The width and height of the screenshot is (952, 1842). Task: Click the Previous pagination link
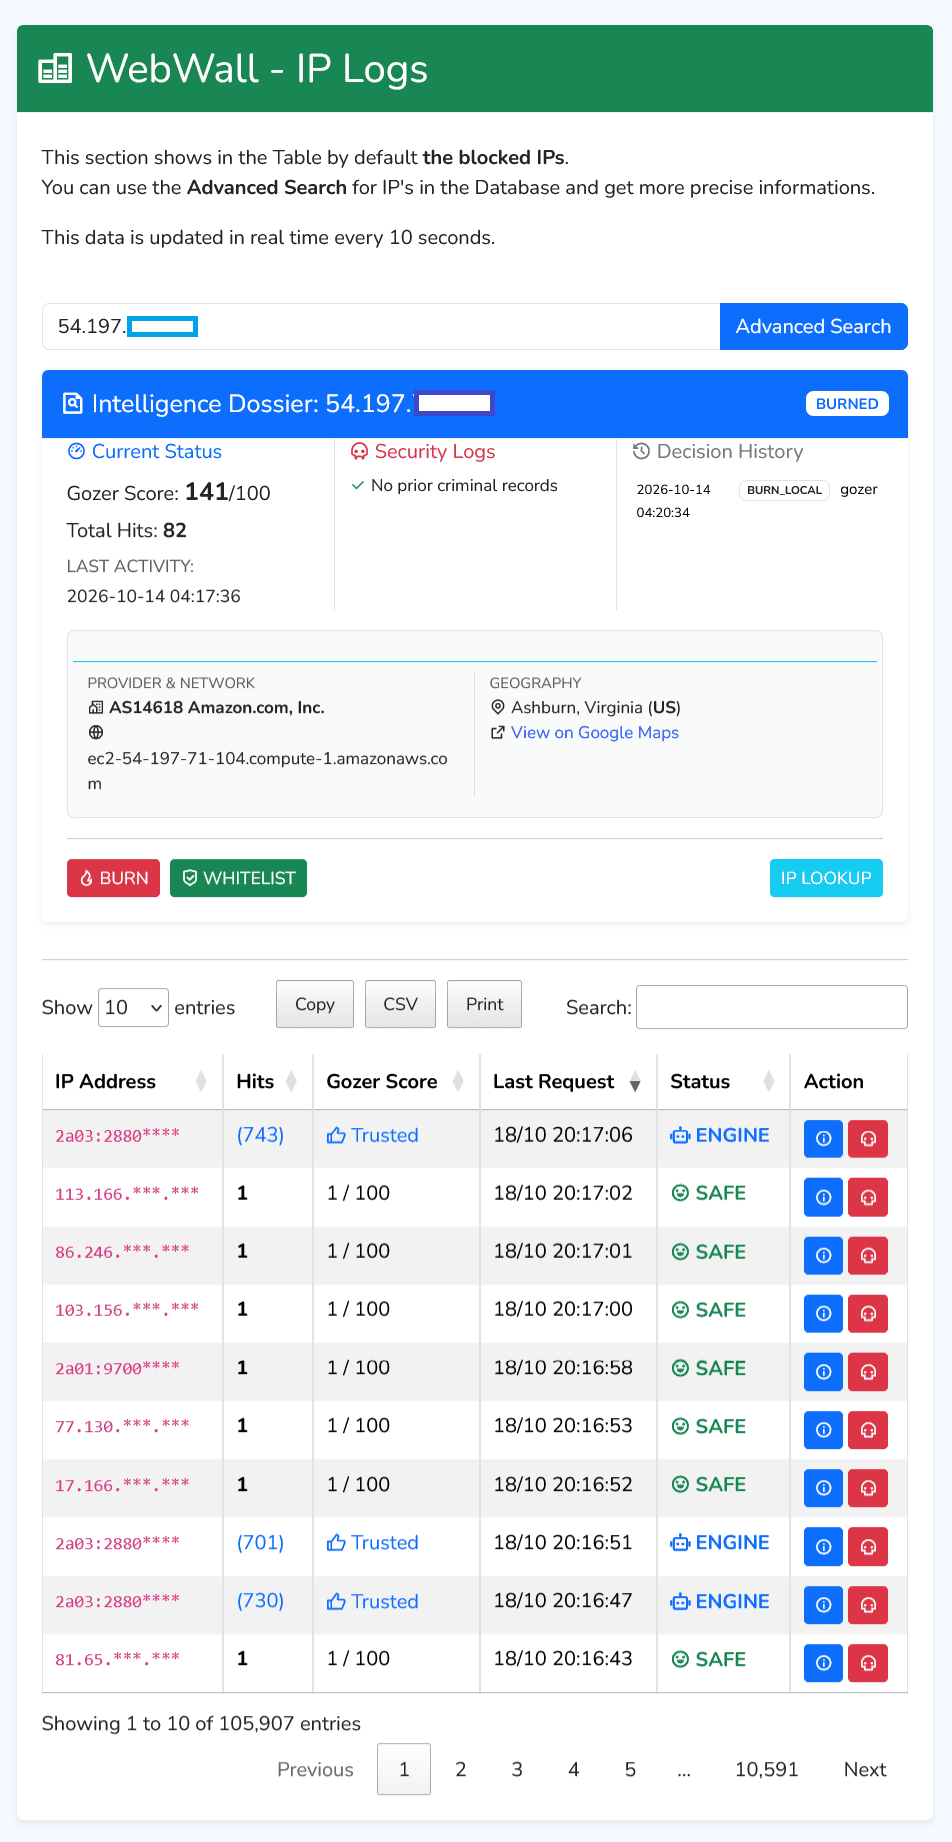pyautogui.click(x=315, y=1769)
